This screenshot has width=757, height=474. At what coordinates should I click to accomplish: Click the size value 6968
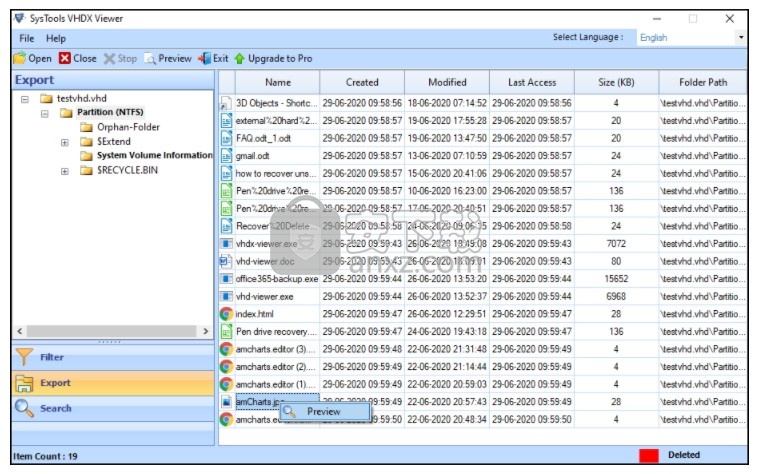click(617, 296)
